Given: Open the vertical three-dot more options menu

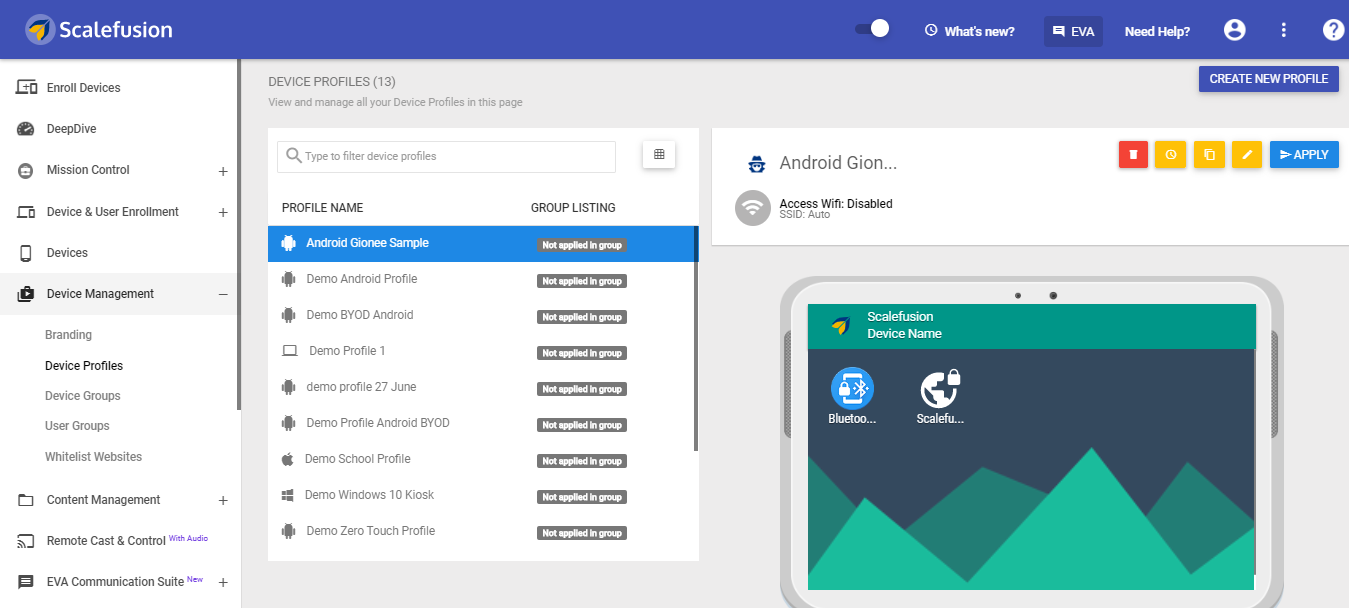Looking at the screenshot, I should coord(1284,30).
